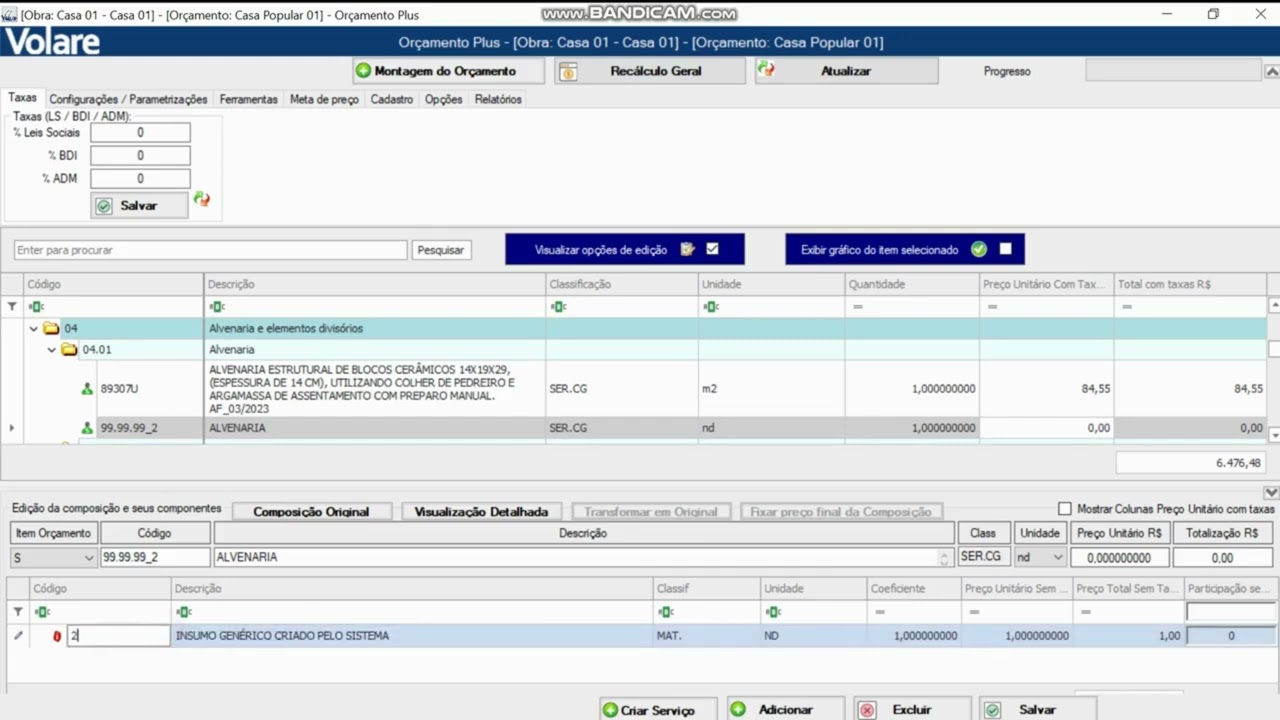Click the Classif filter condition icon in lower grid
This screenshot has height=720, width=1280.
click(666, 612)
